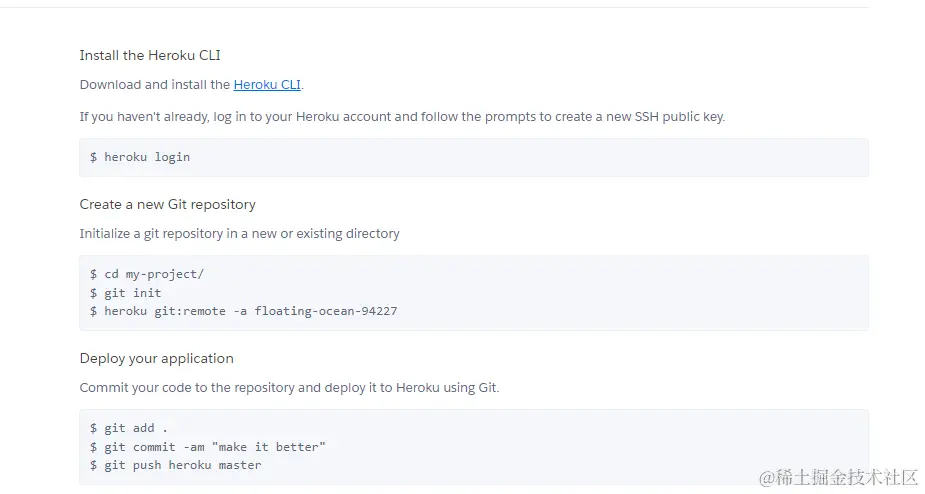
Task: Click the "Initialize a git repository" description
Action: [240, 234]
